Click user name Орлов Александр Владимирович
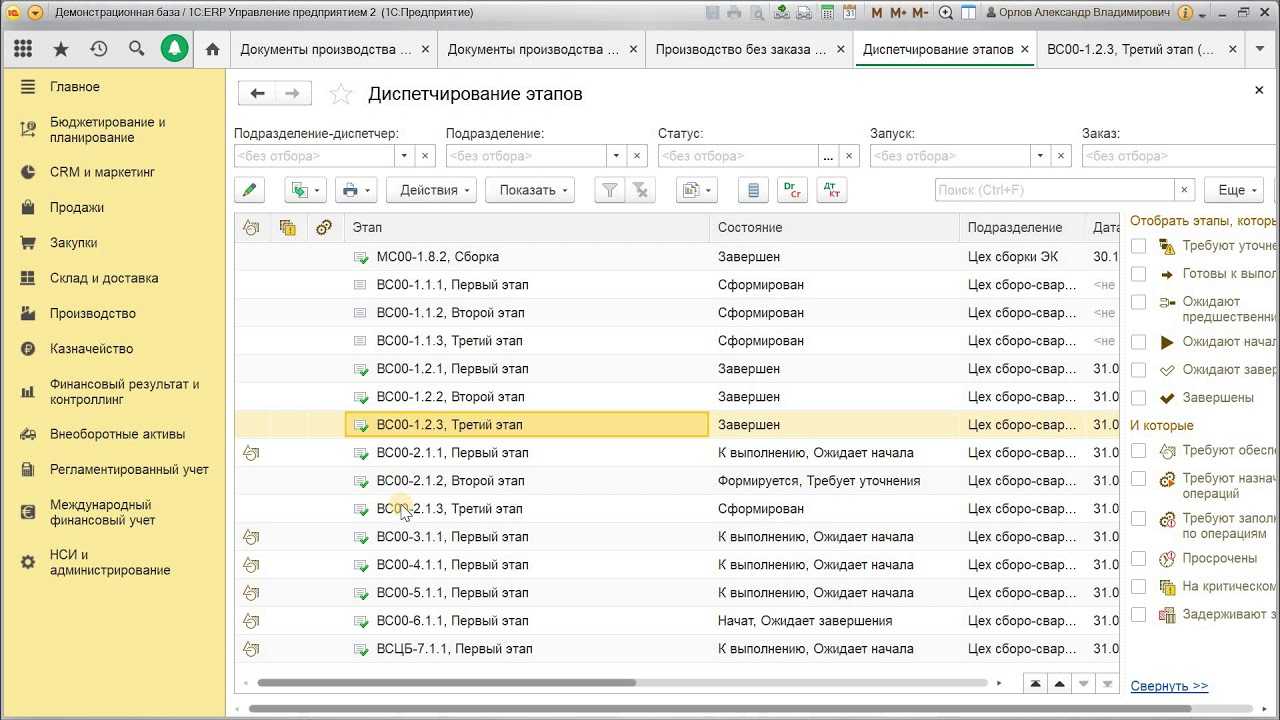 1084,13
